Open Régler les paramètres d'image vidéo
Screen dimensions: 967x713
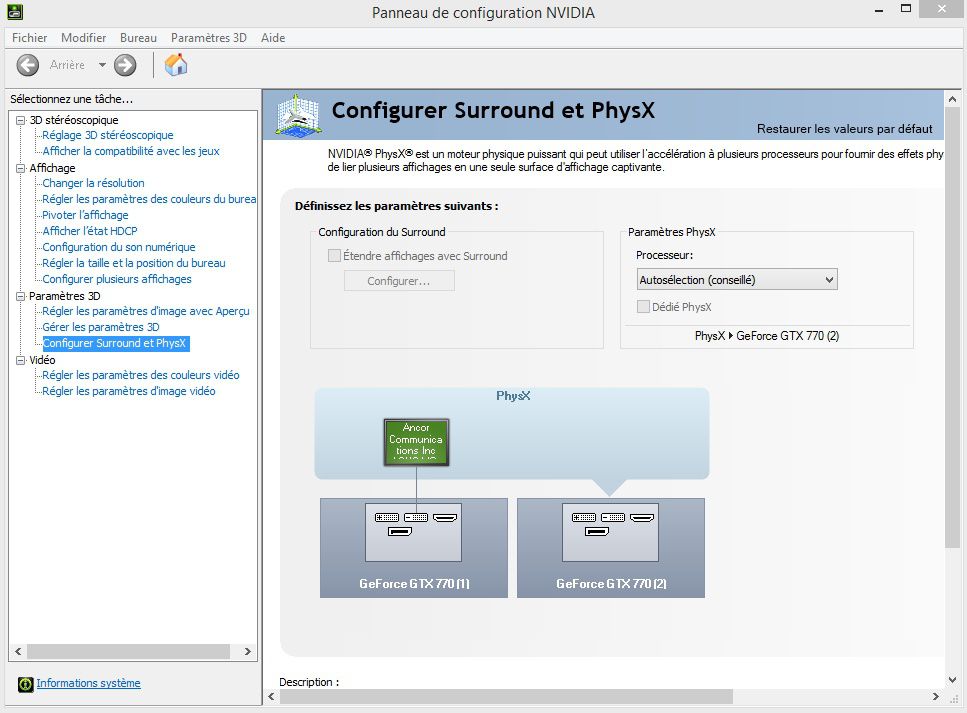[x=128, y=392]
